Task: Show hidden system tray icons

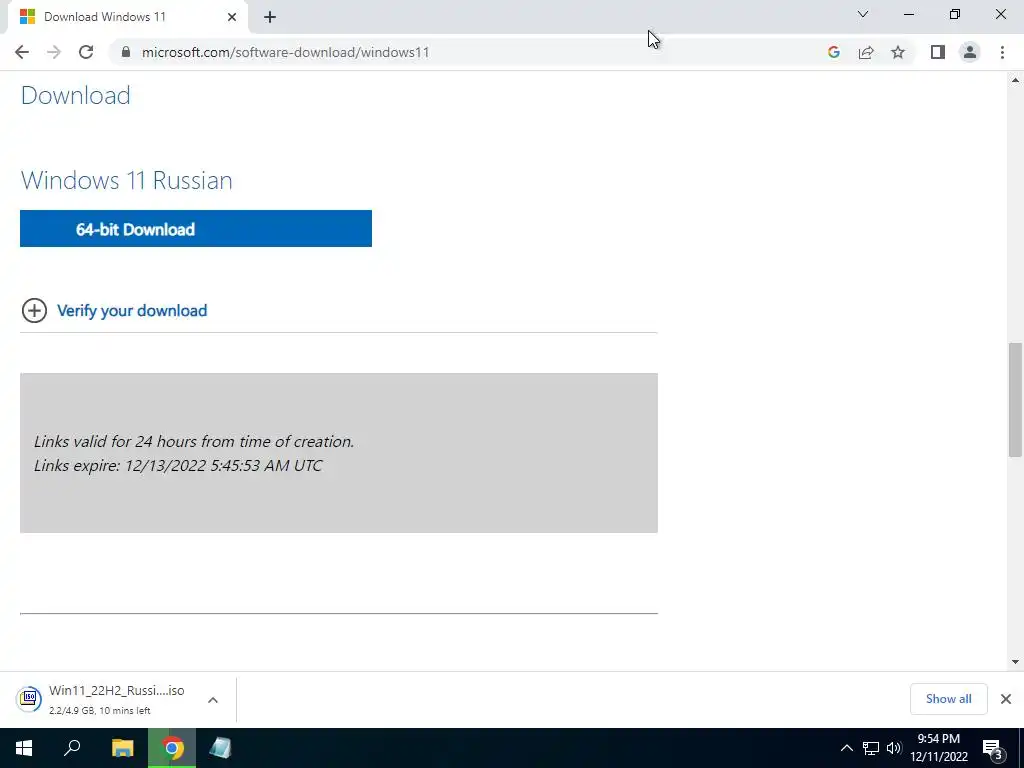Action: pos(846,748)
